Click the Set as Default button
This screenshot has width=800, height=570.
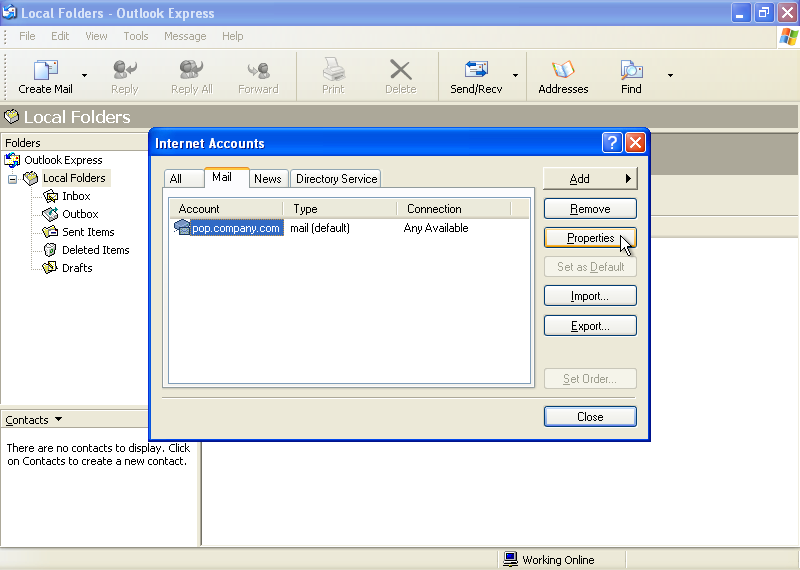coord(590,267)
